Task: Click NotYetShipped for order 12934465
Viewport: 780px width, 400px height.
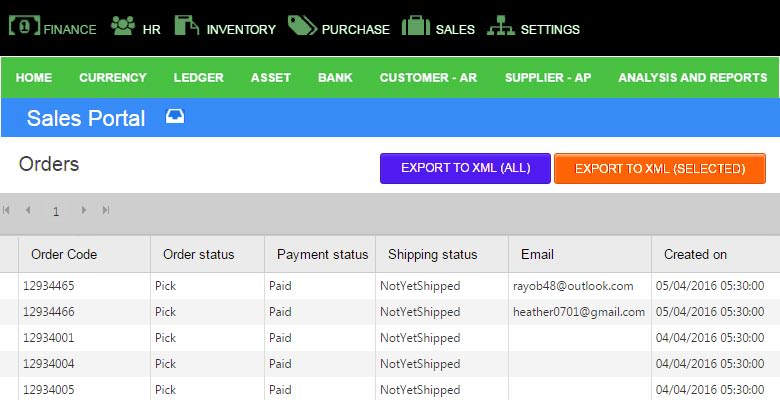Action: point(420,286)
